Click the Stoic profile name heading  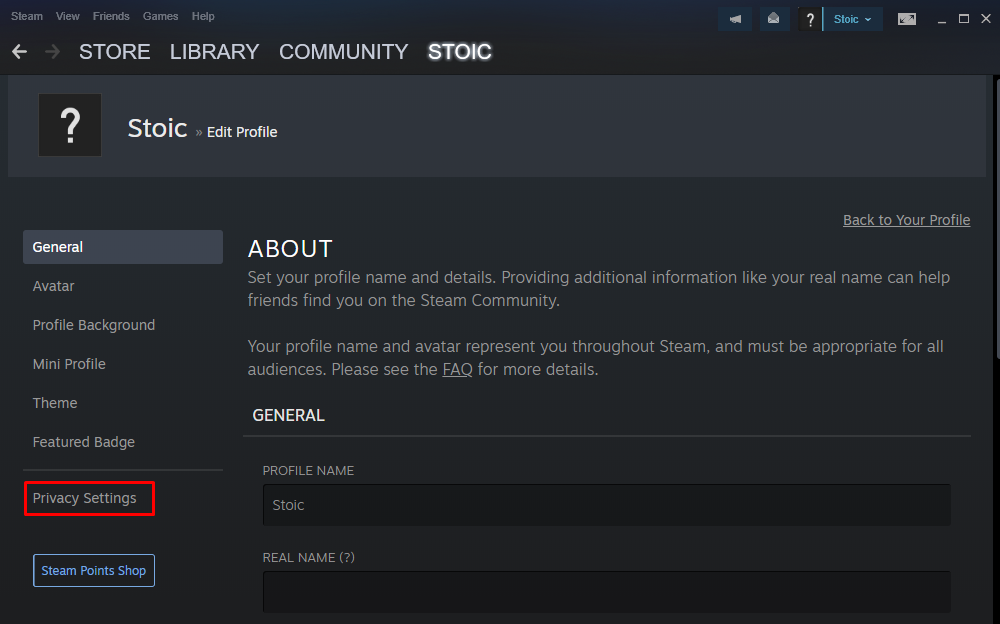click(x=158, y=128)
